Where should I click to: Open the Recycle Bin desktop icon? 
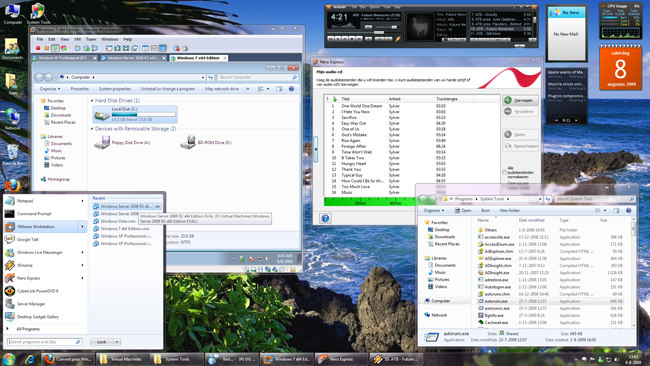point(12,155)
